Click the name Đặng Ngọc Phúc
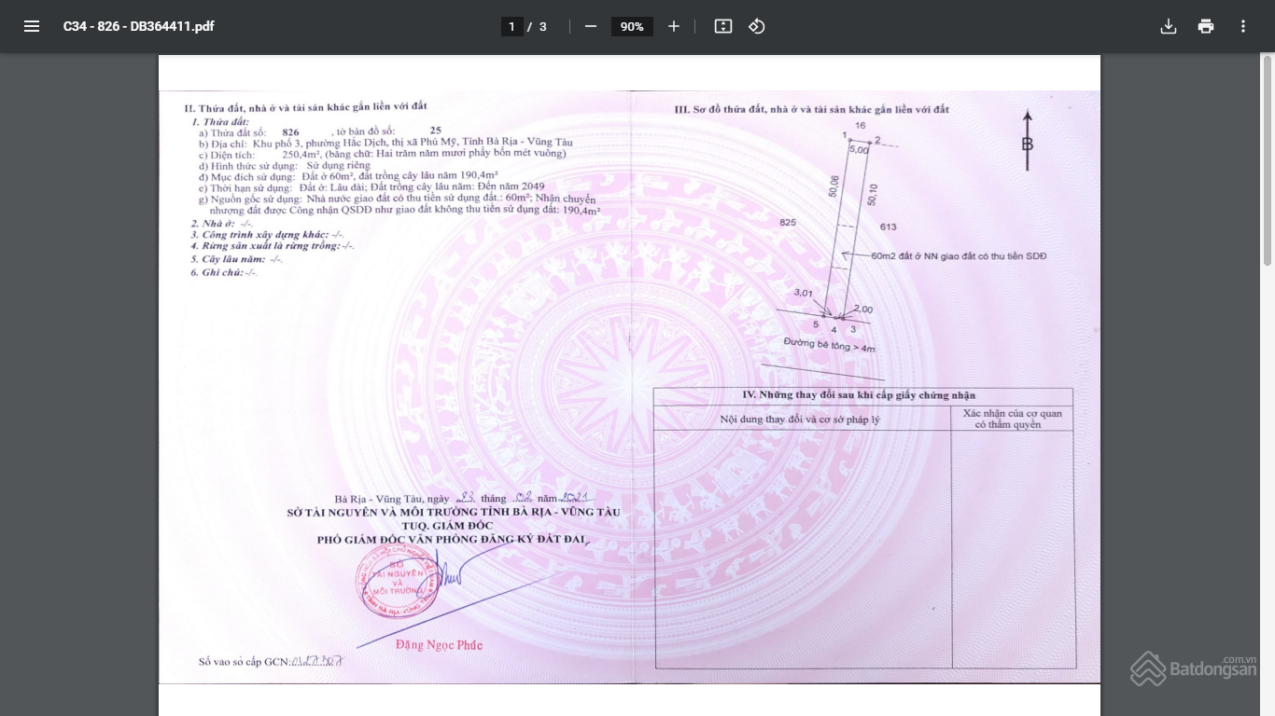1275x716 pixels. [x=438, y=645]
